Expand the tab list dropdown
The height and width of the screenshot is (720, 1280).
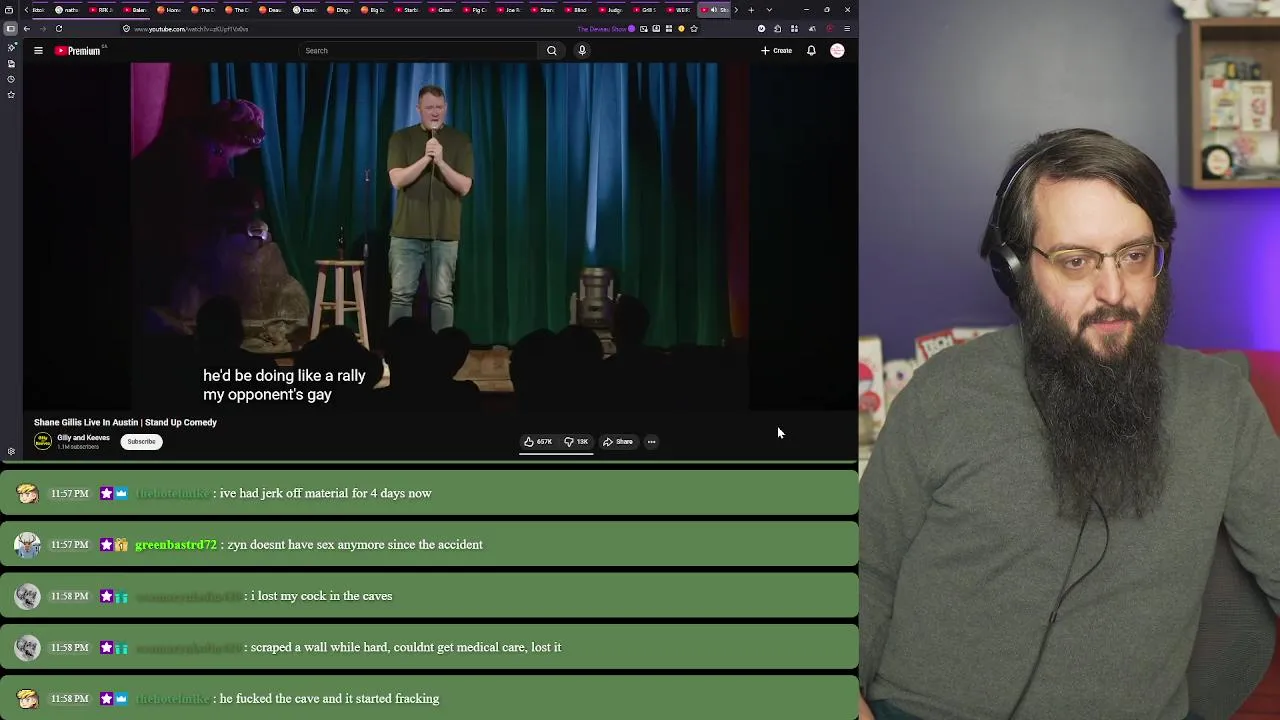click(x=769, y=10)
